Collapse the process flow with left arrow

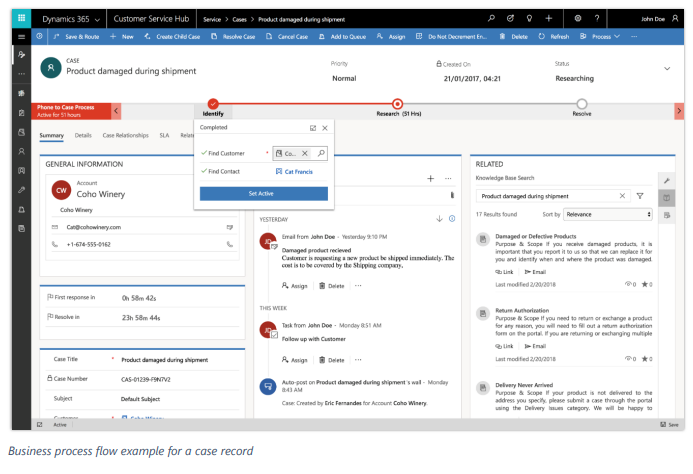pos(116,111)
